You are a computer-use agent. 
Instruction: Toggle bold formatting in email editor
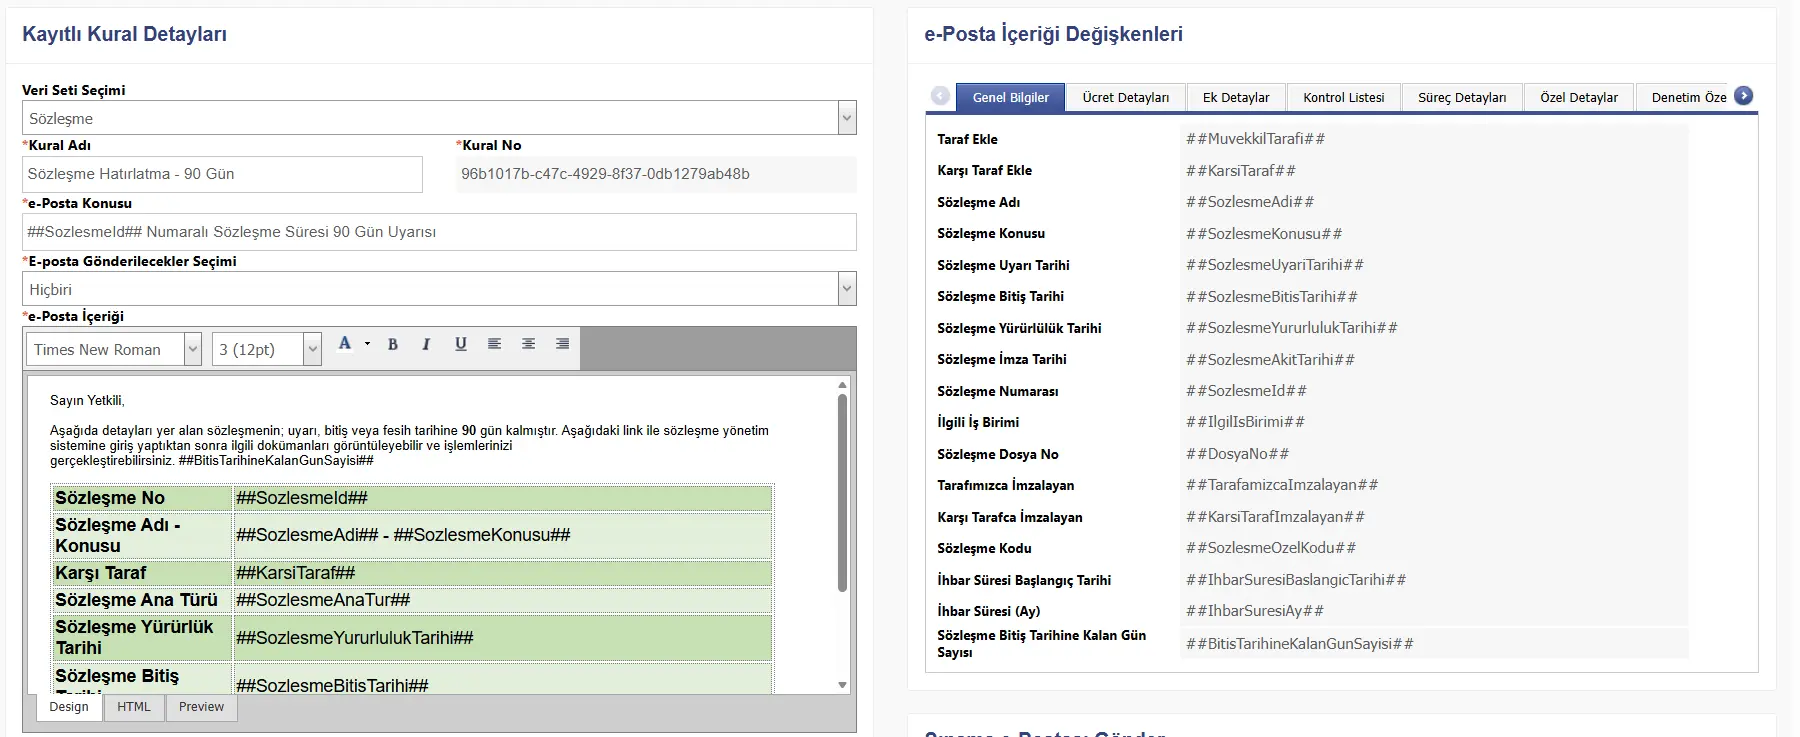[393, 344]
